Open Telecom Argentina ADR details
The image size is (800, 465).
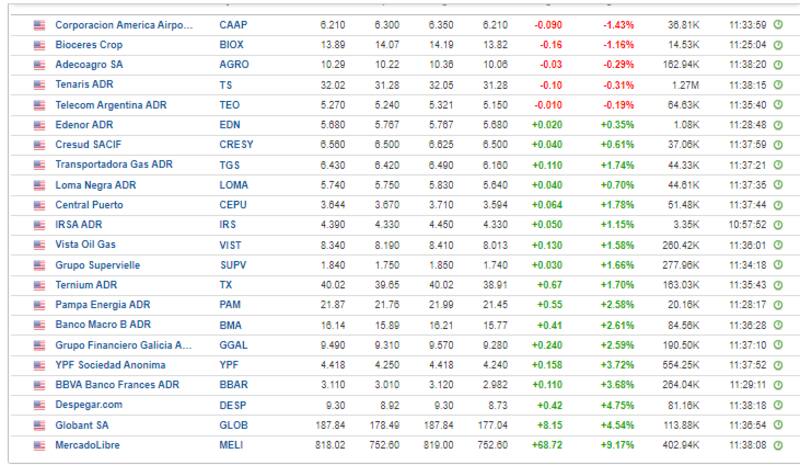point(111,104)
